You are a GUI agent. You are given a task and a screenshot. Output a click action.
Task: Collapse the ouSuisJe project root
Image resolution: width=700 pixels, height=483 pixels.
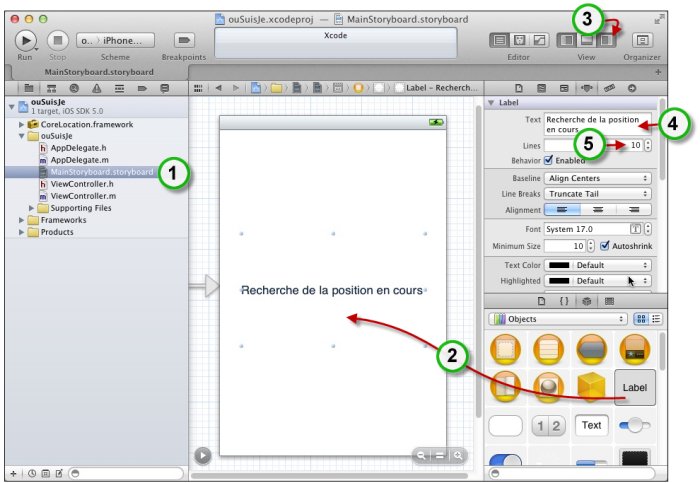coord(12,107)
